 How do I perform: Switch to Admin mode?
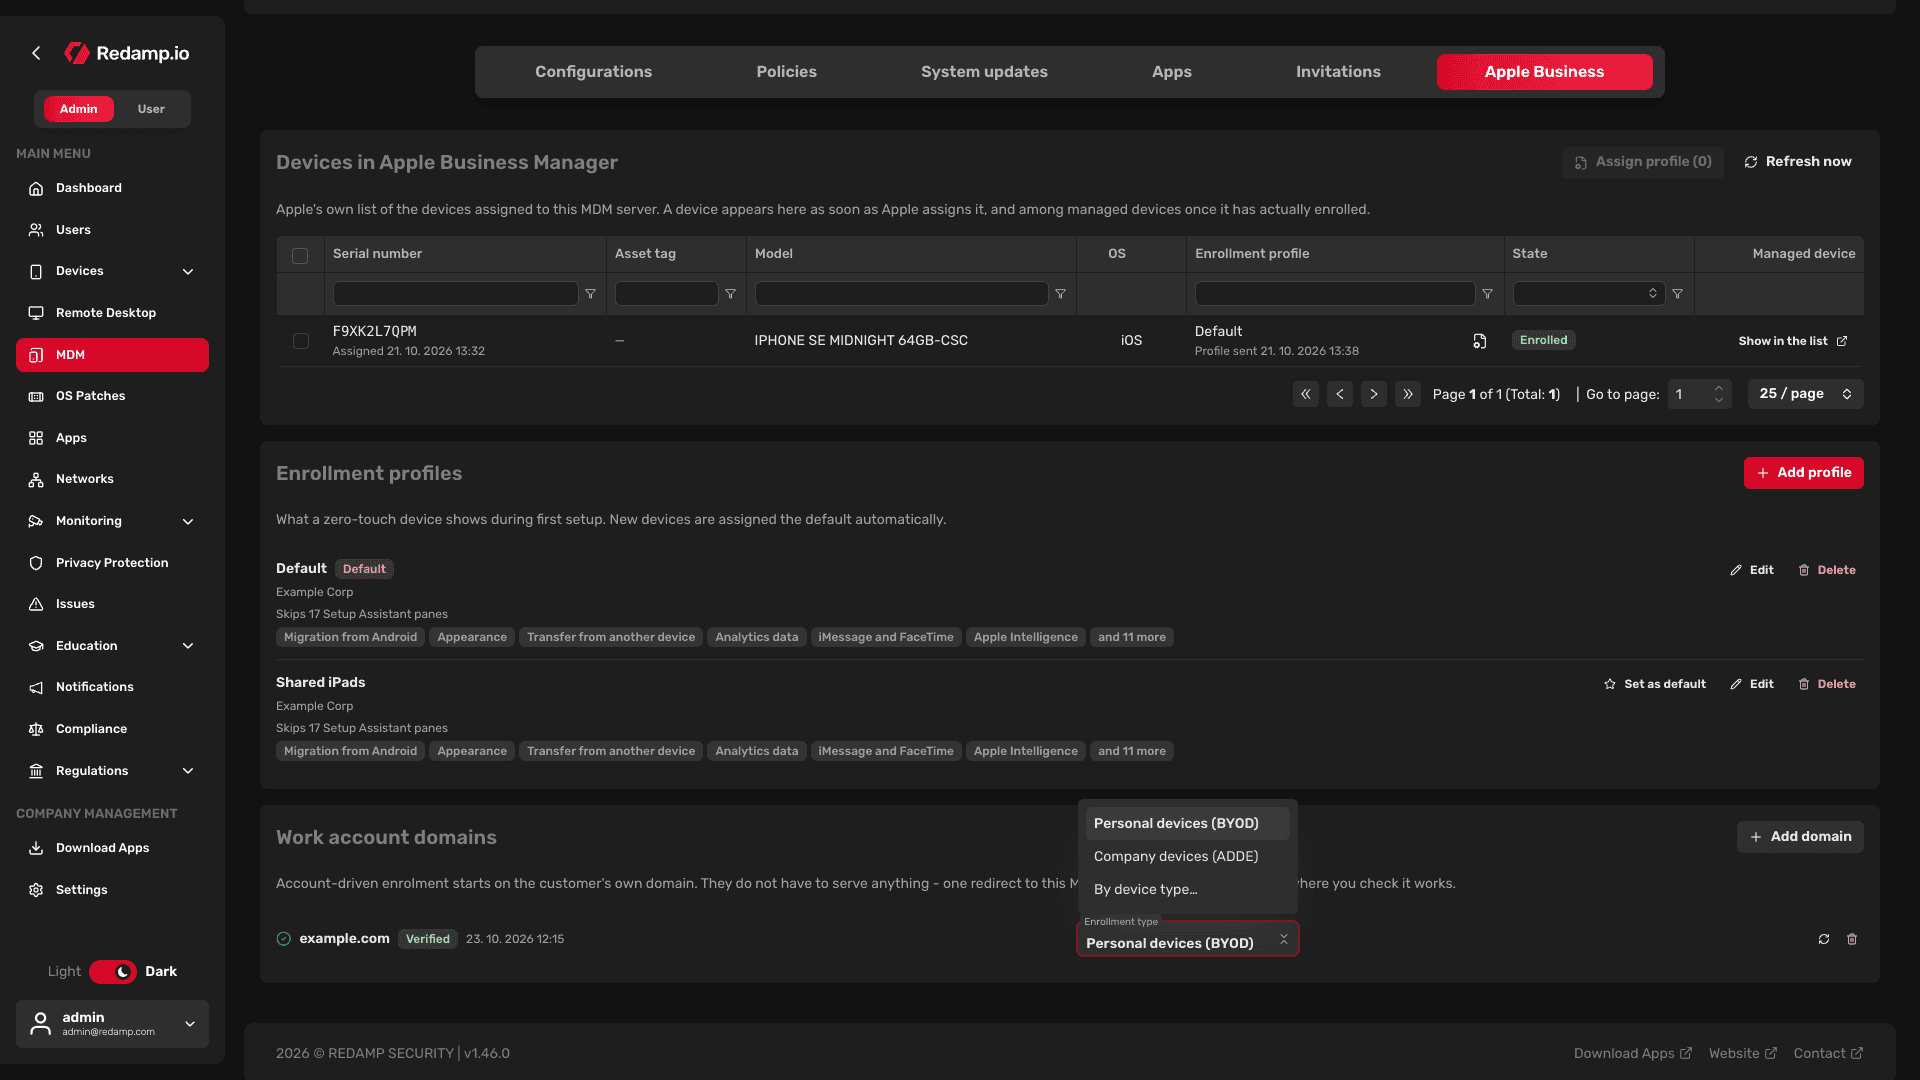pyautogui.click(x=78, y=109)
